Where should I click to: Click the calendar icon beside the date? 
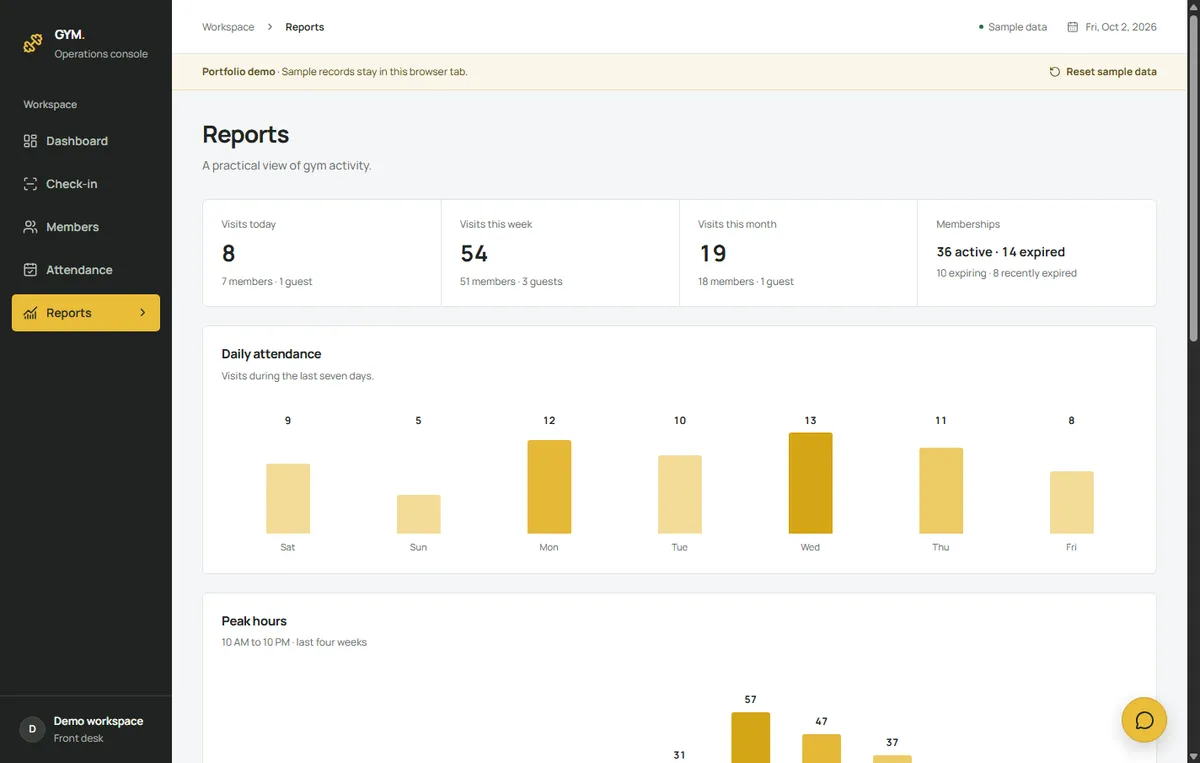point(1073,27)
